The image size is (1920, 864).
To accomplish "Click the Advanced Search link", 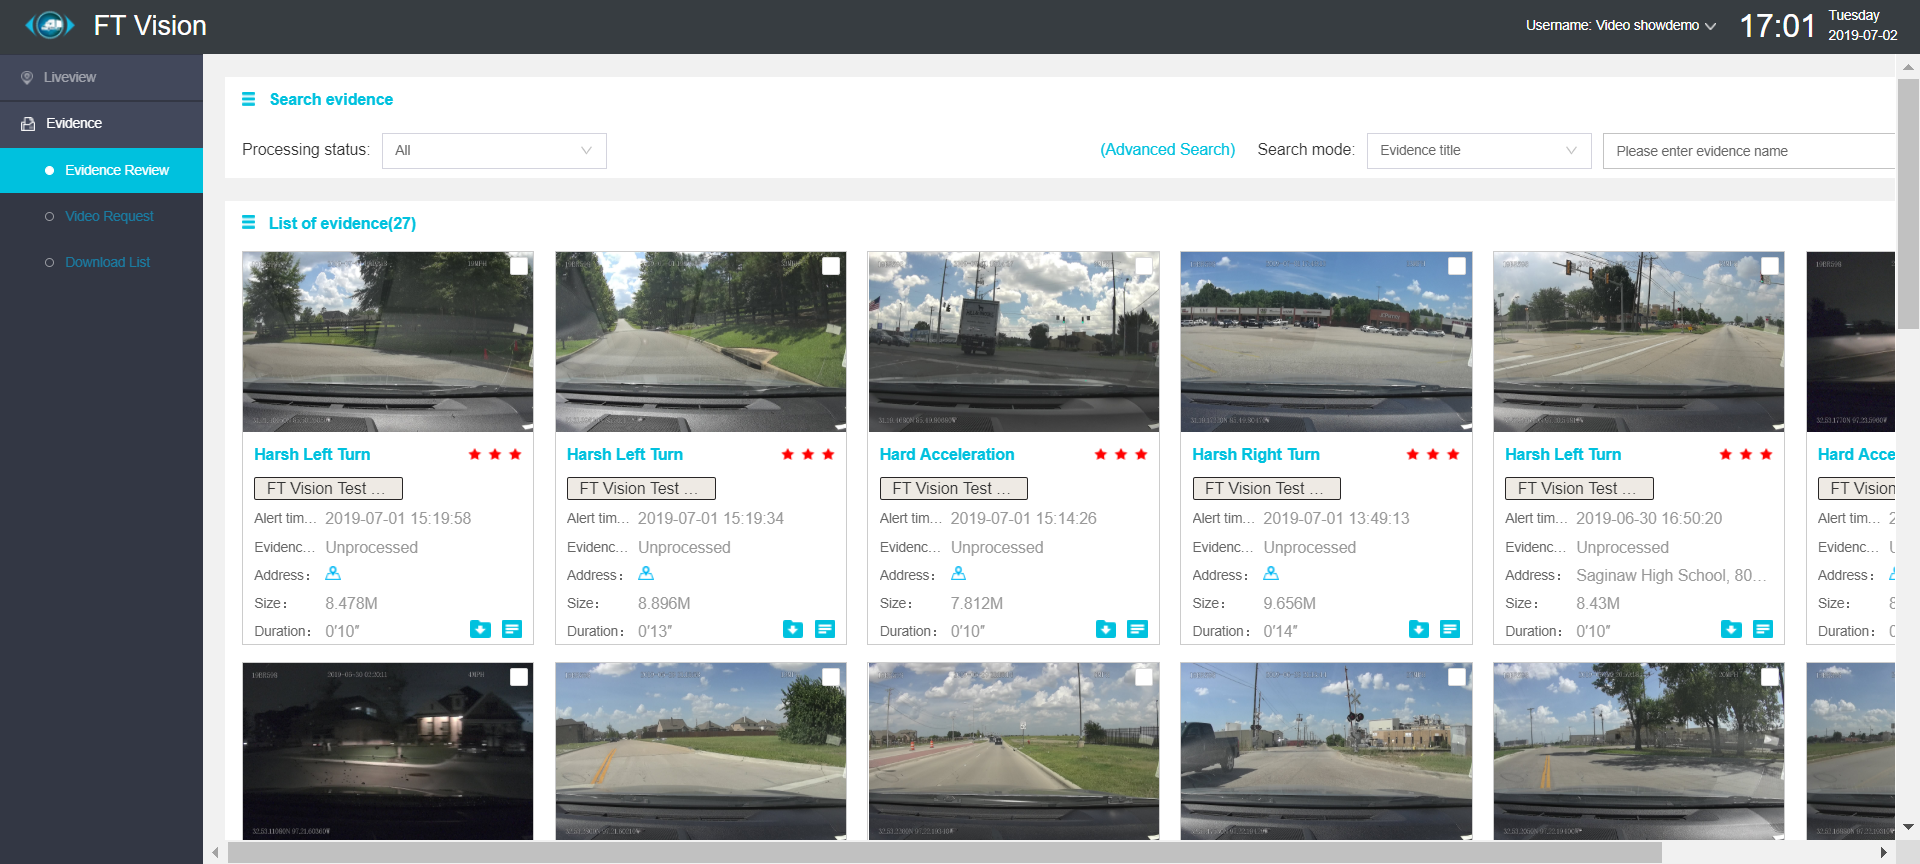I will [x=1167, y=150].
